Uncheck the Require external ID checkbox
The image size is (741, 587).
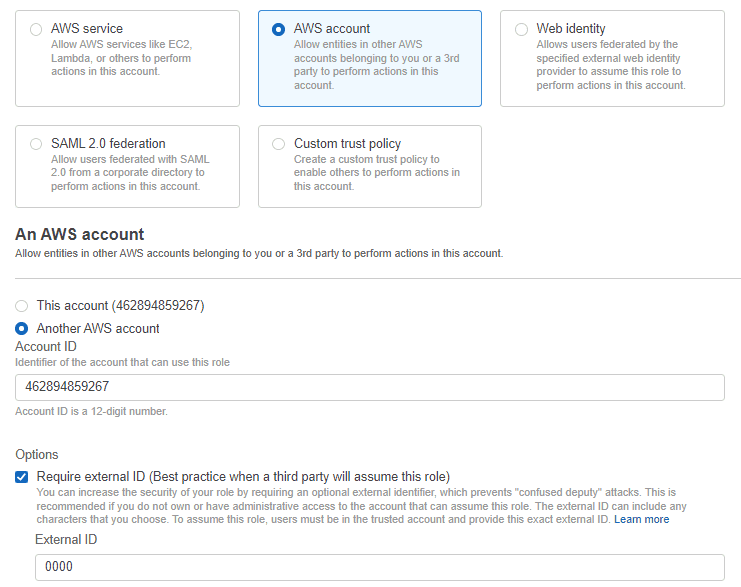tap(21, 477)
